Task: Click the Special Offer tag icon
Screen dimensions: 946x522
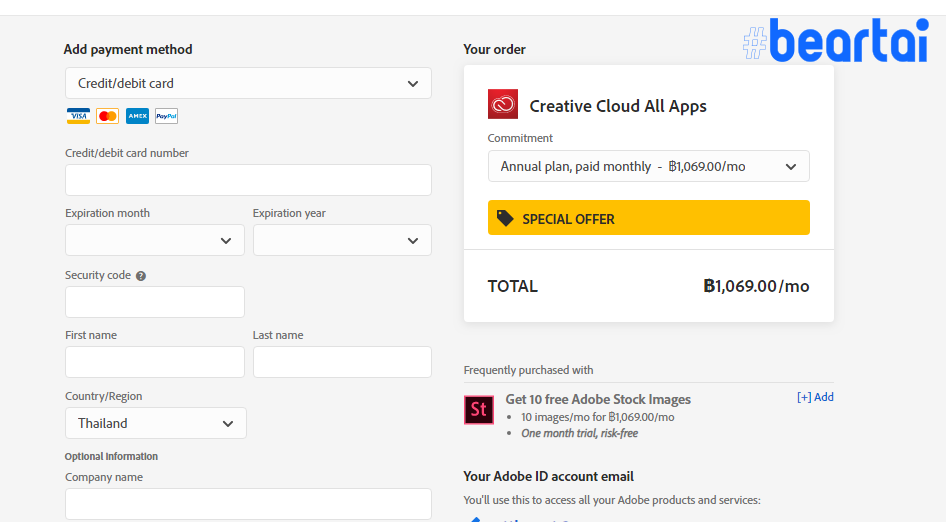Action: pos(505,218)
